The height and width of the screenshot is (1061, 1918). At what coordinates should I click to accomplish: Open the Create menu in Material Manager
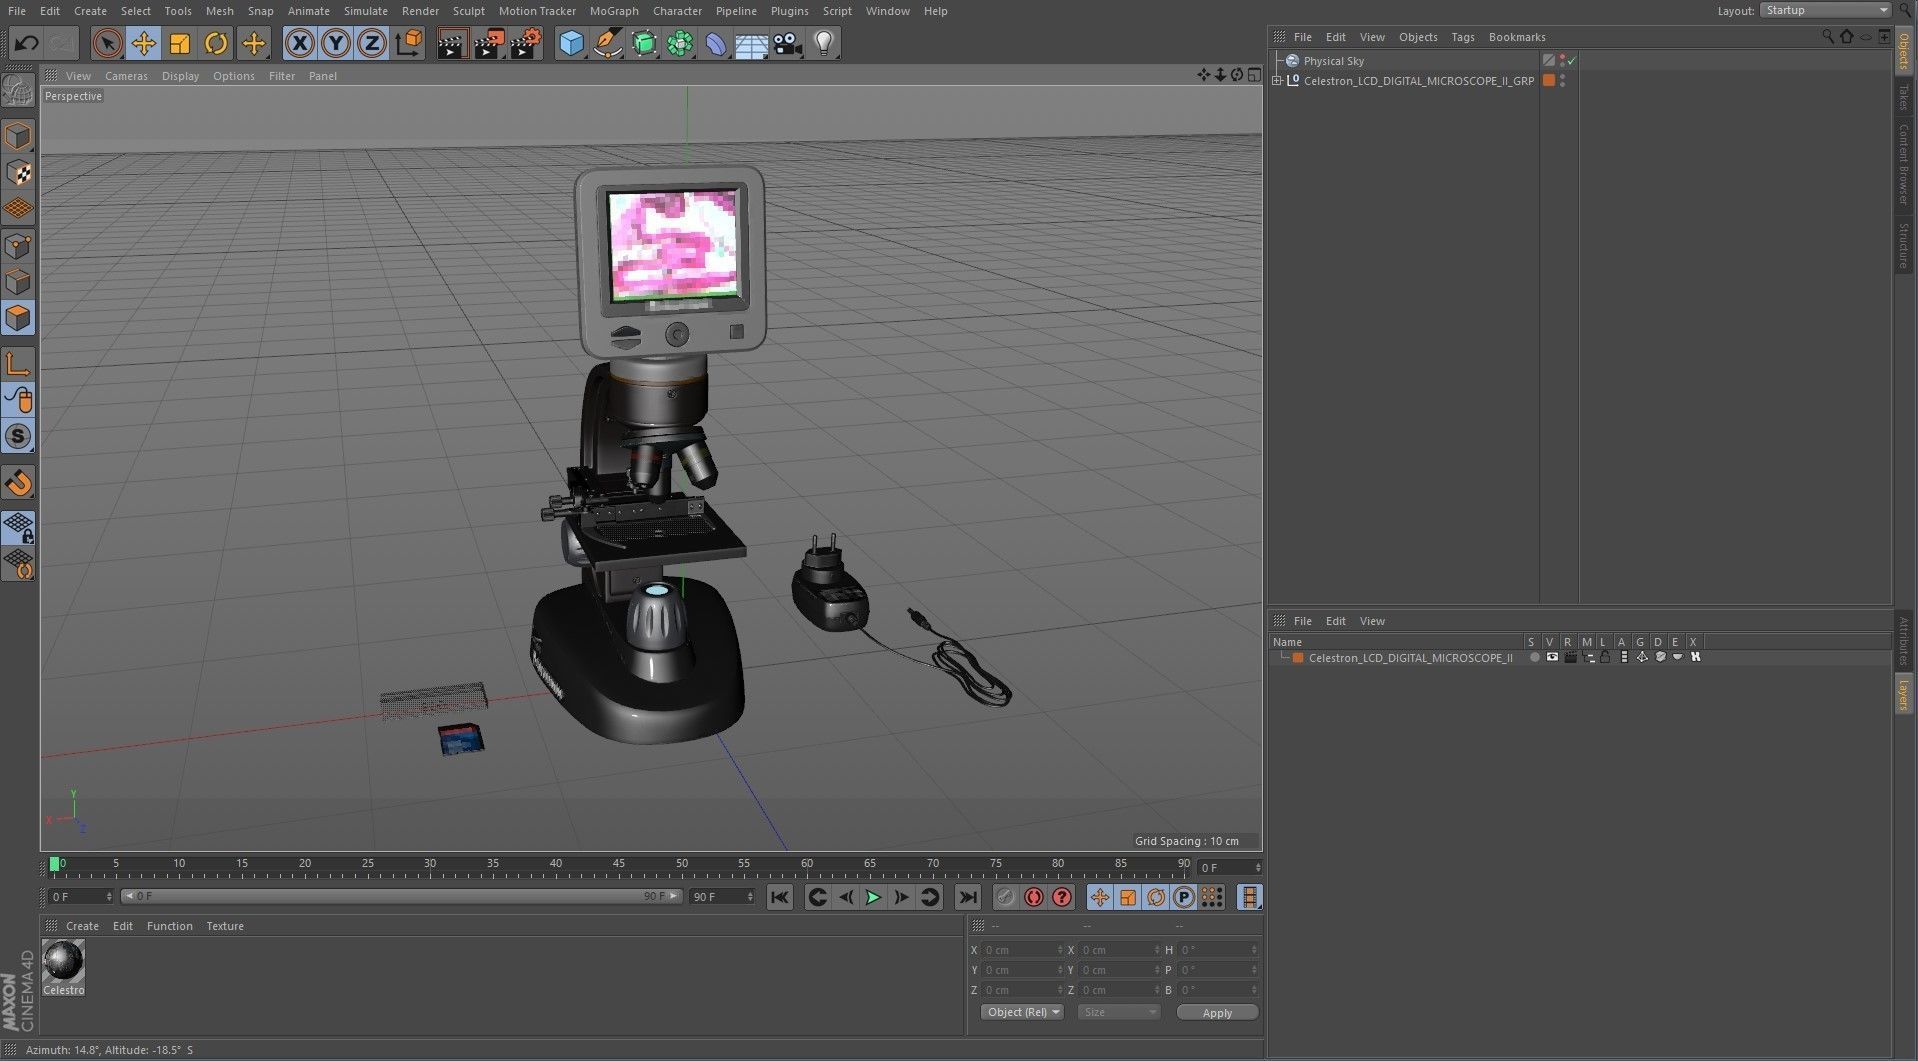click(82, 926)
